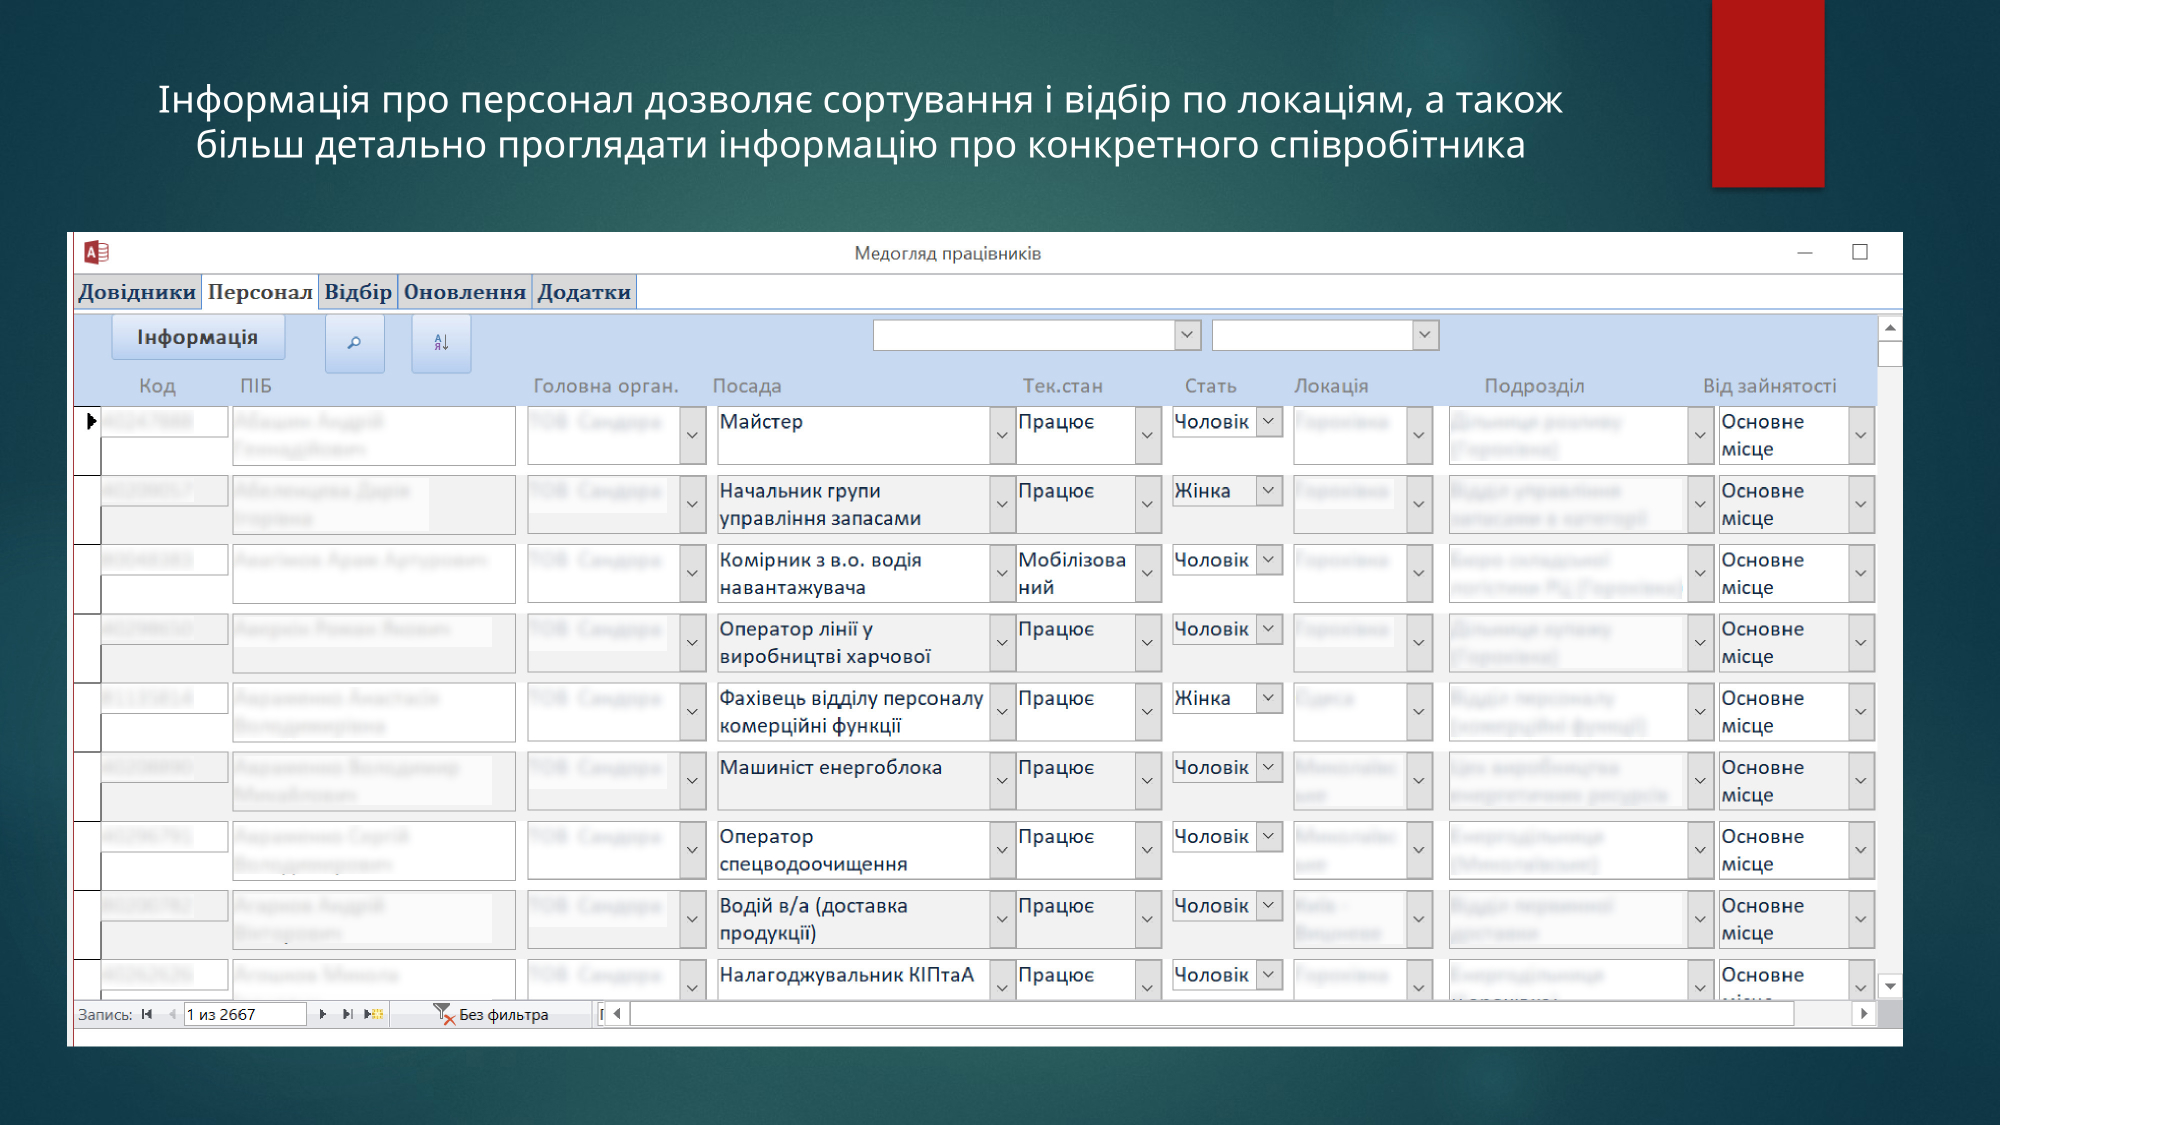
Task: Click the Інформація button
Action: pyautogui.click(x=198, y=337)
